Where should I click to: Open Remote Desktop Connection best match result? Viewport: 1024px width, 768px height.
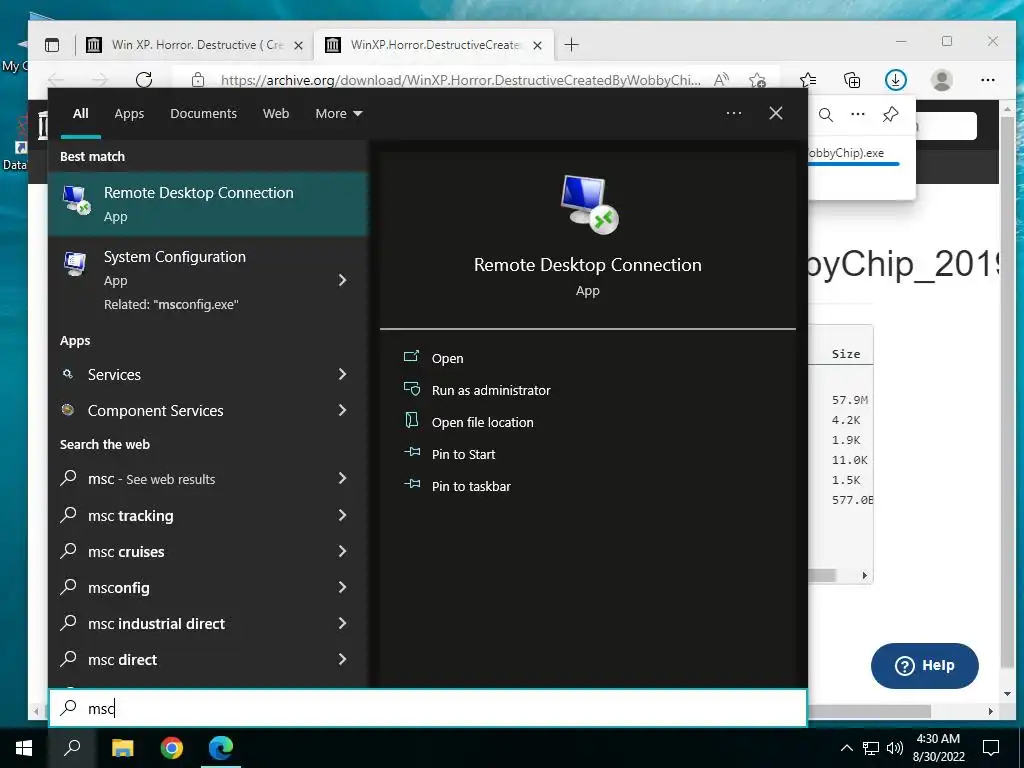tap(208, 204)
